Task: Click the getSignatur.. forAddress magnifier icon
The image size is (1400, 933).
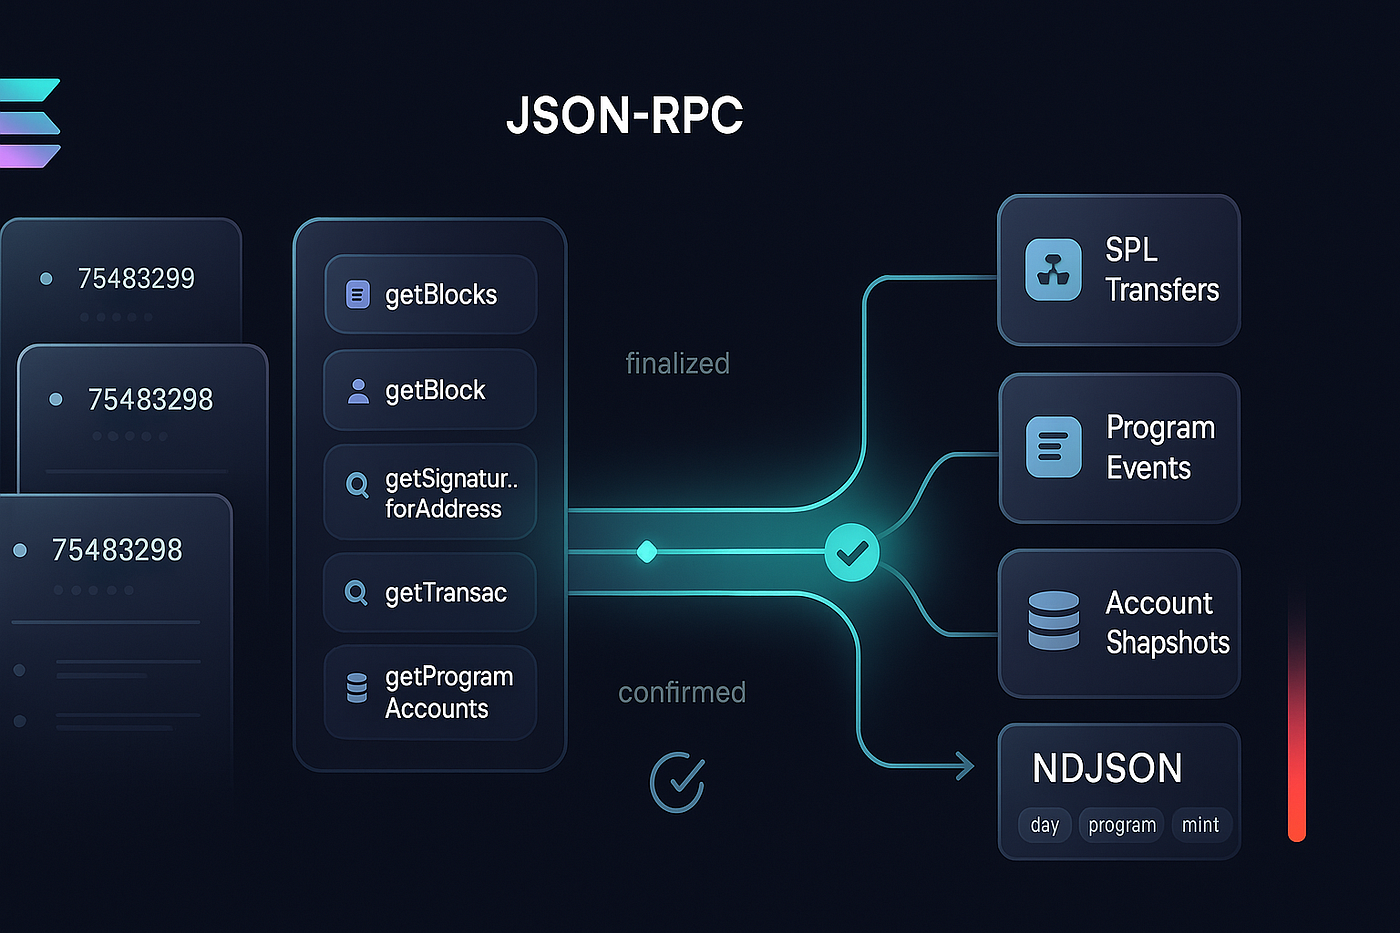Action: click(x=356, y=485)
